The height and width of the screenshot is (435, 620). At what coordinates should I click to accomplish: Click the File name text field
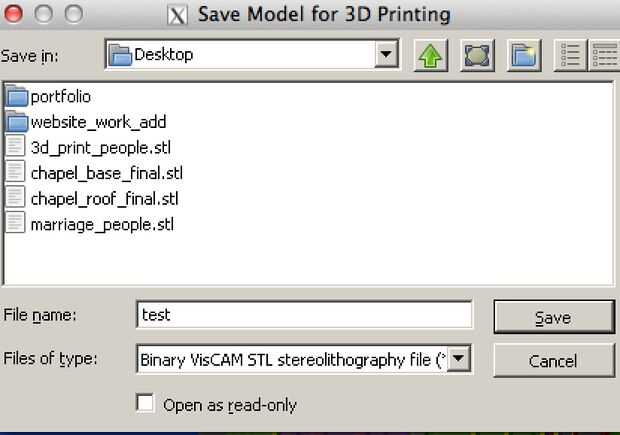pos(304,315)
